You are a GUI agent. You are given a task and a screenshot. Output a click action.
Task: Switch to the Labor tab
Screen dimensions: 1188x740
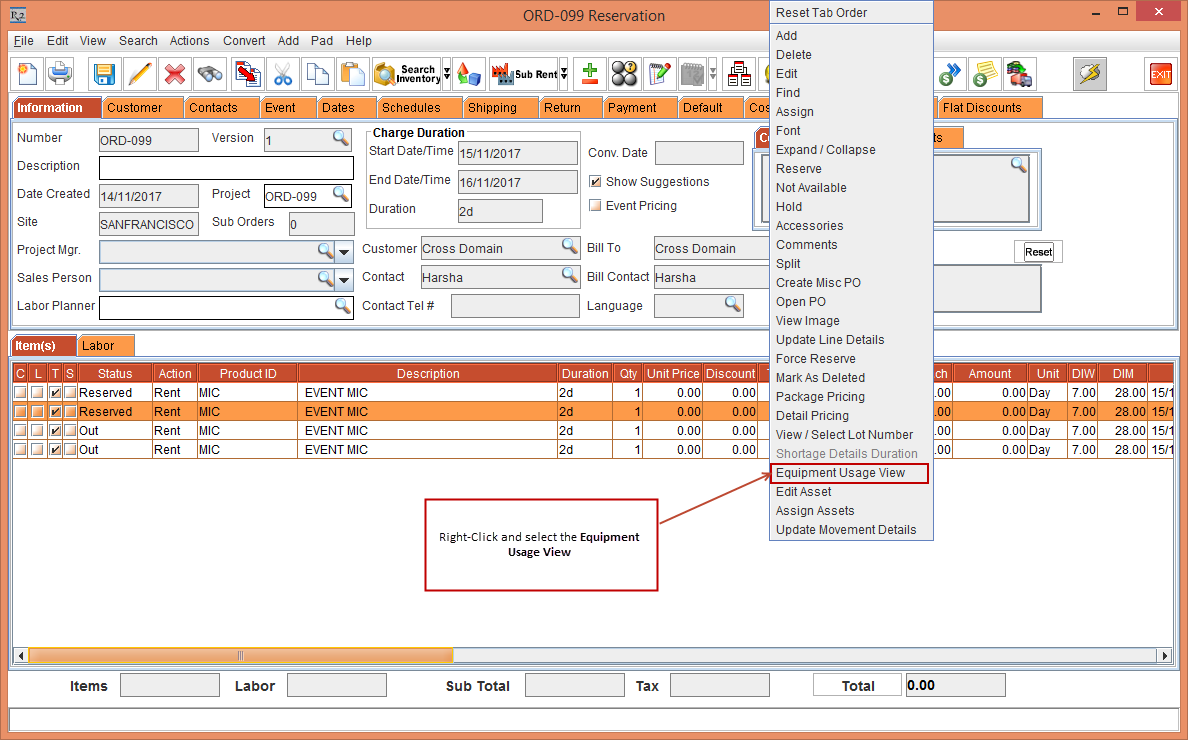pyautogui.click(x=98, y=346)
